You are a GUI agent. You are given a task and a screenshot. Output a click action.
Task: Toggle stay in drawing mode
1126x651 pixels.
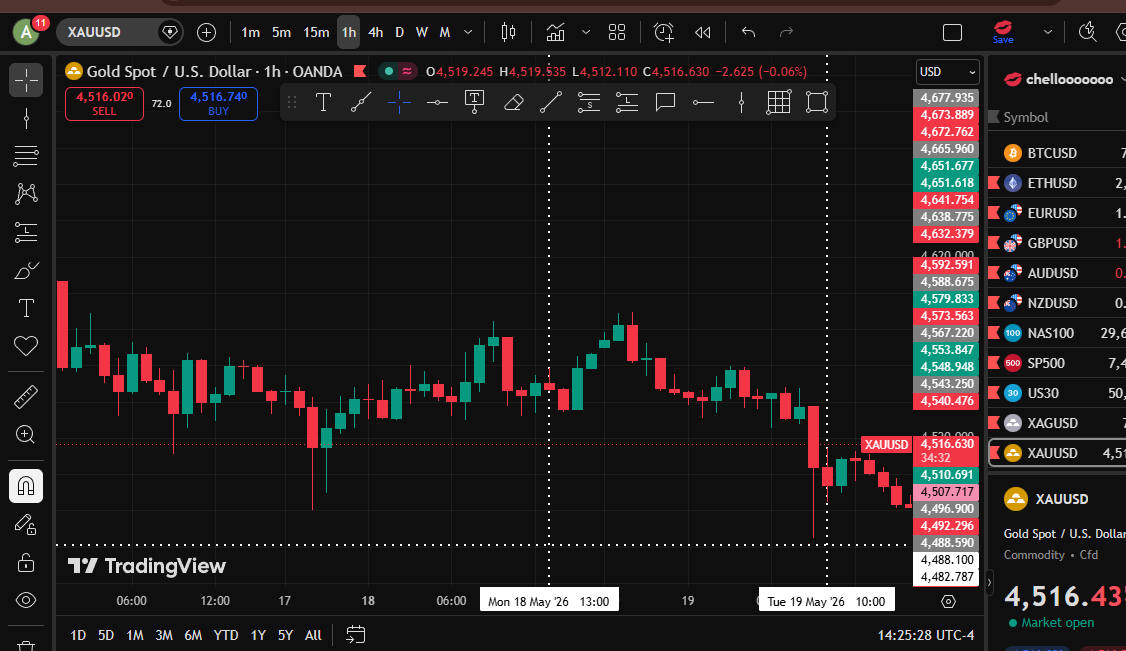pos(26,525)
